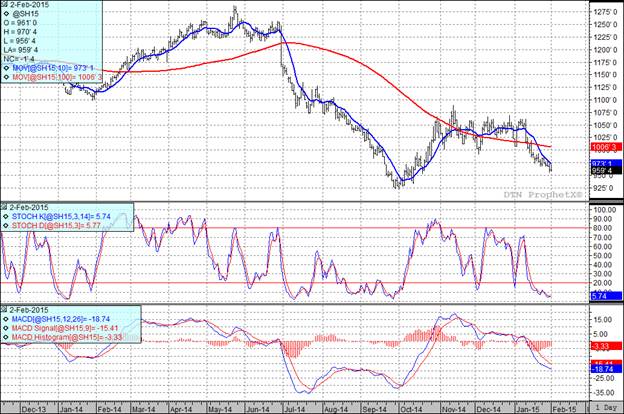Click the diamond marker for STOCH K

pos(7,217)
